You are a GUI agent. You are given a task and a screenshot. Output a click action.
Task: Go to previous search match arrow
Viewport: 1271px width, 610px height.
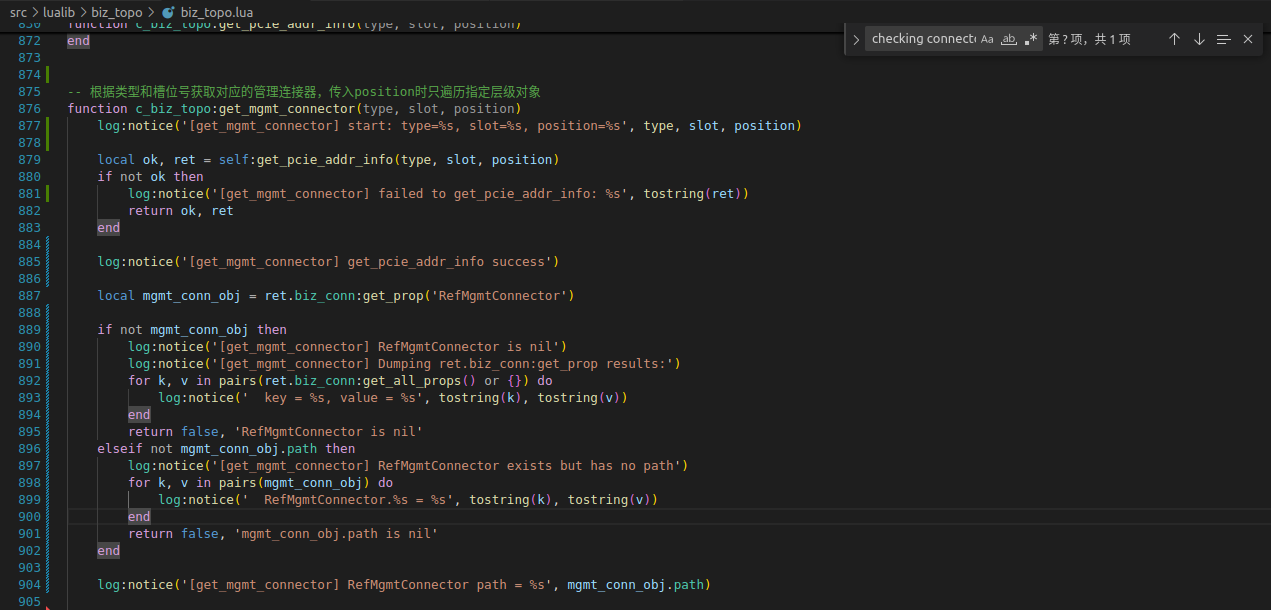1174,39
